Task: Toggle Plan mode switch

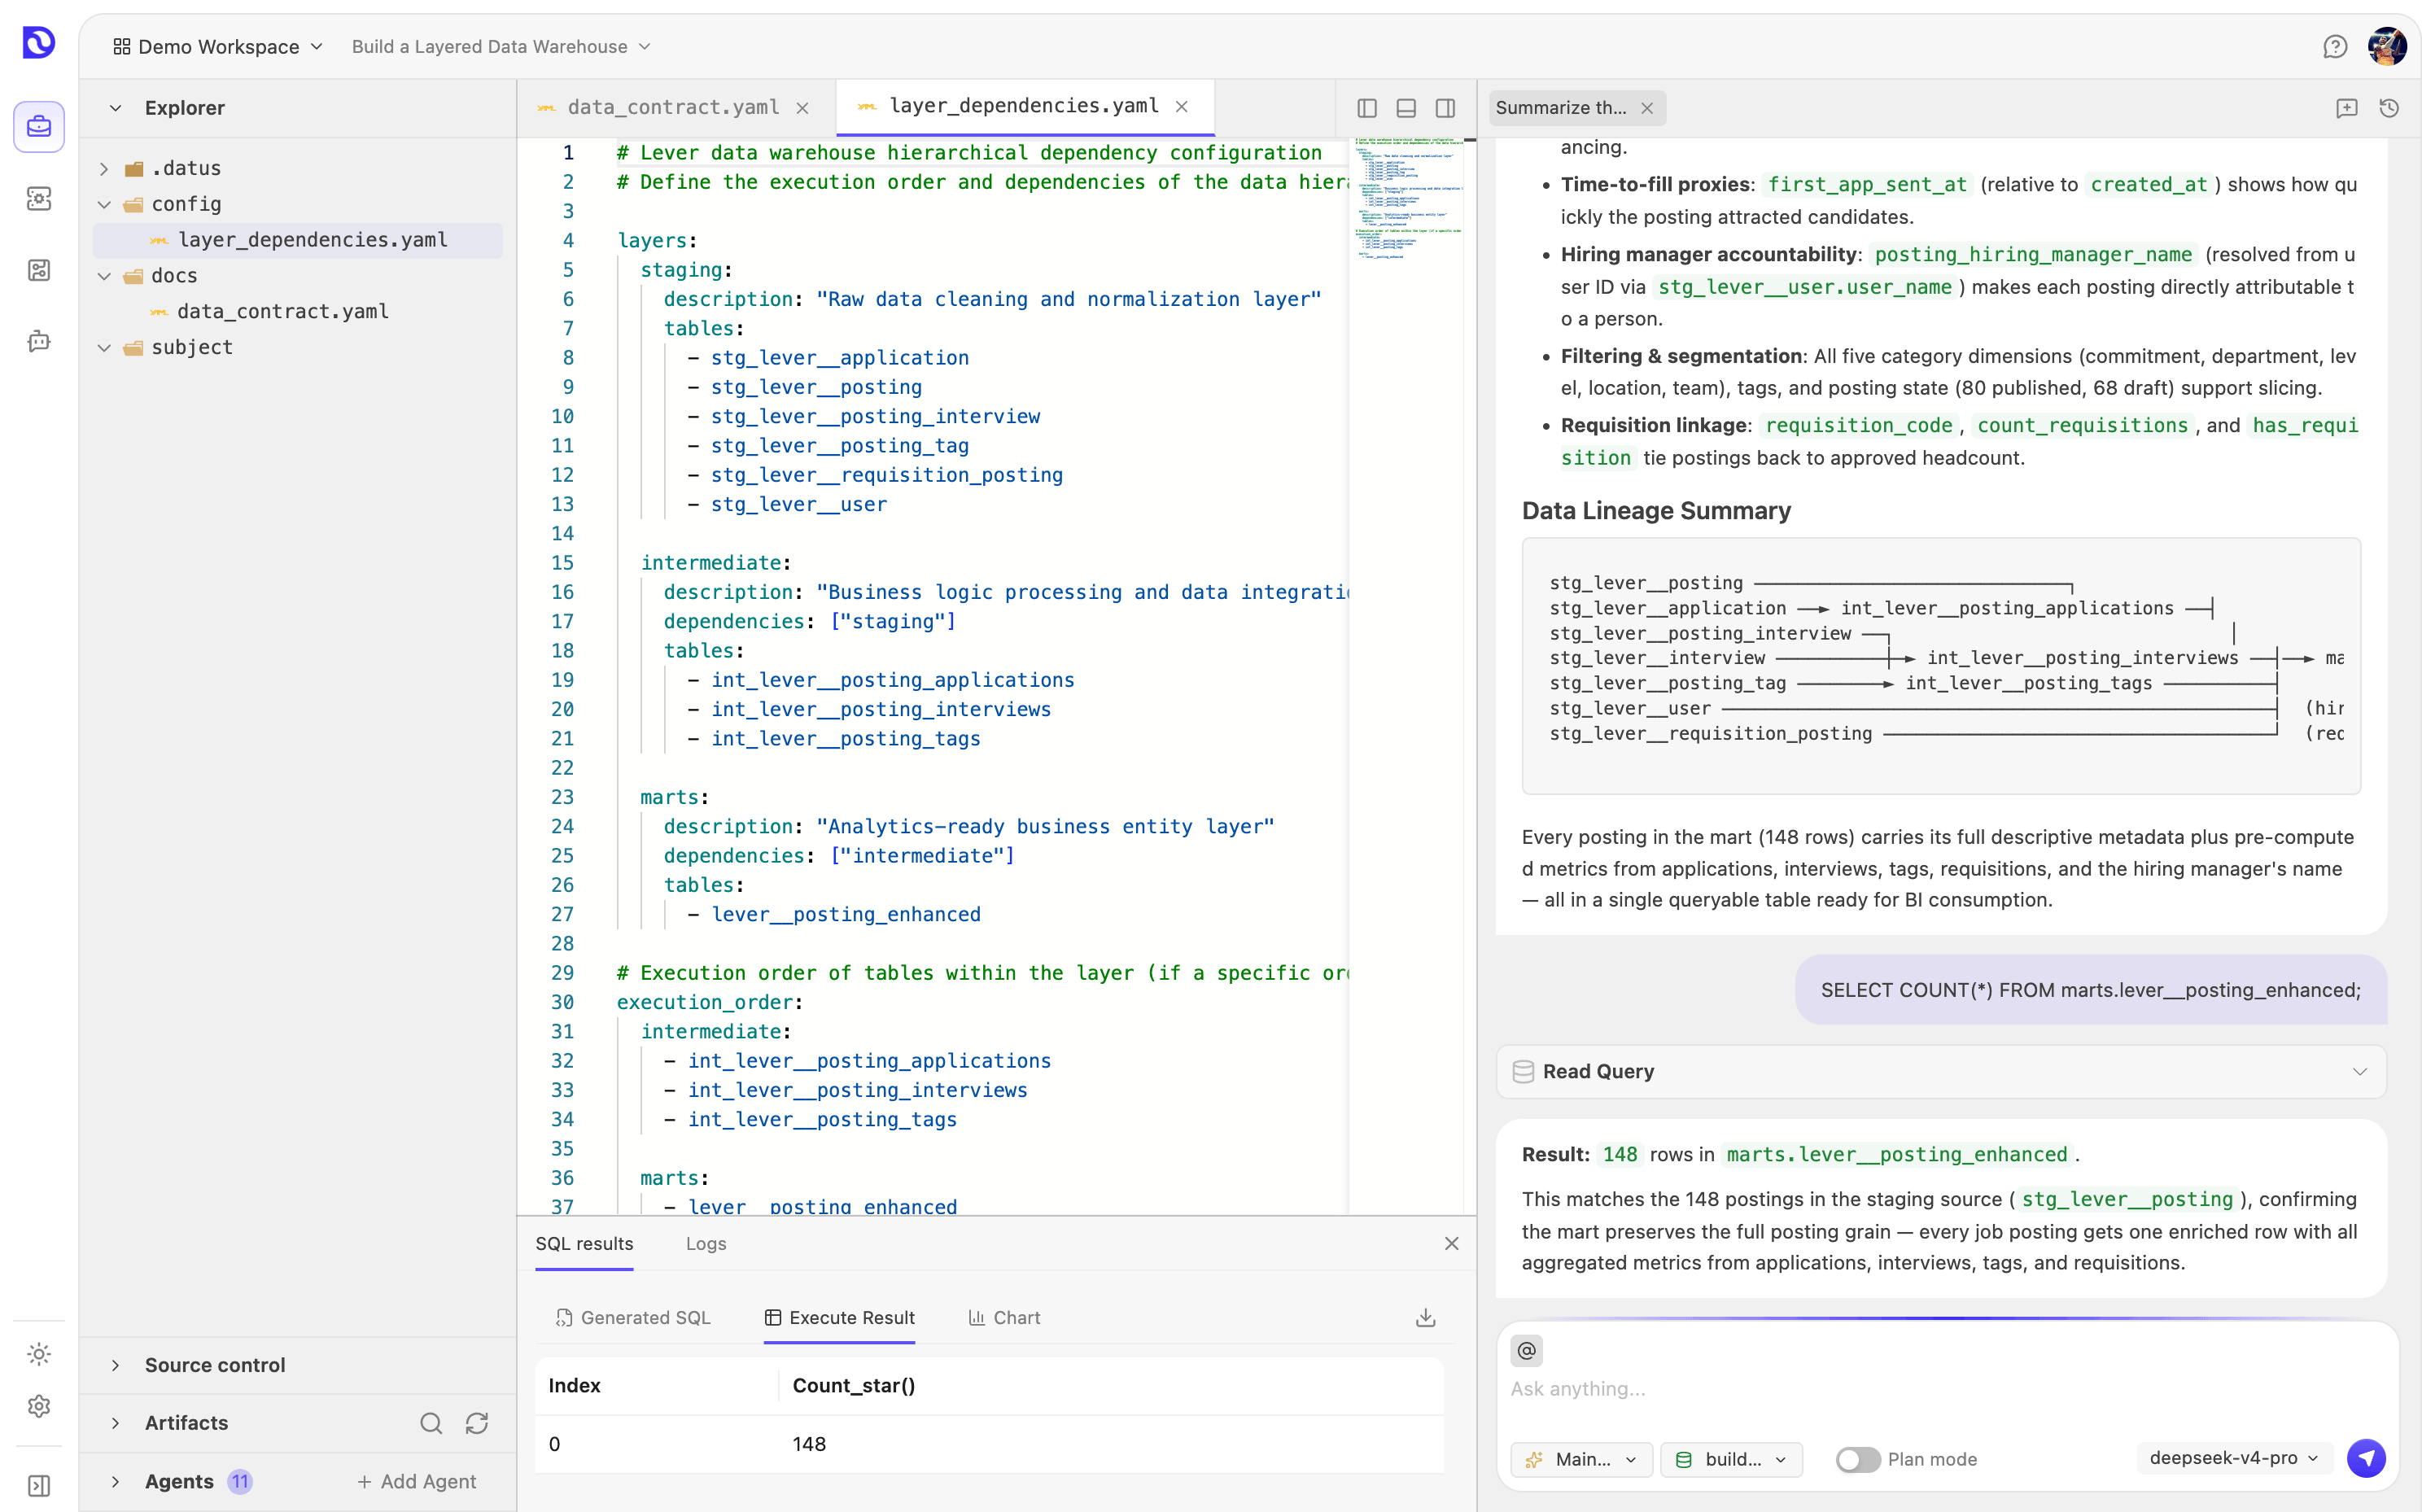Action: click(1858, 1460)
